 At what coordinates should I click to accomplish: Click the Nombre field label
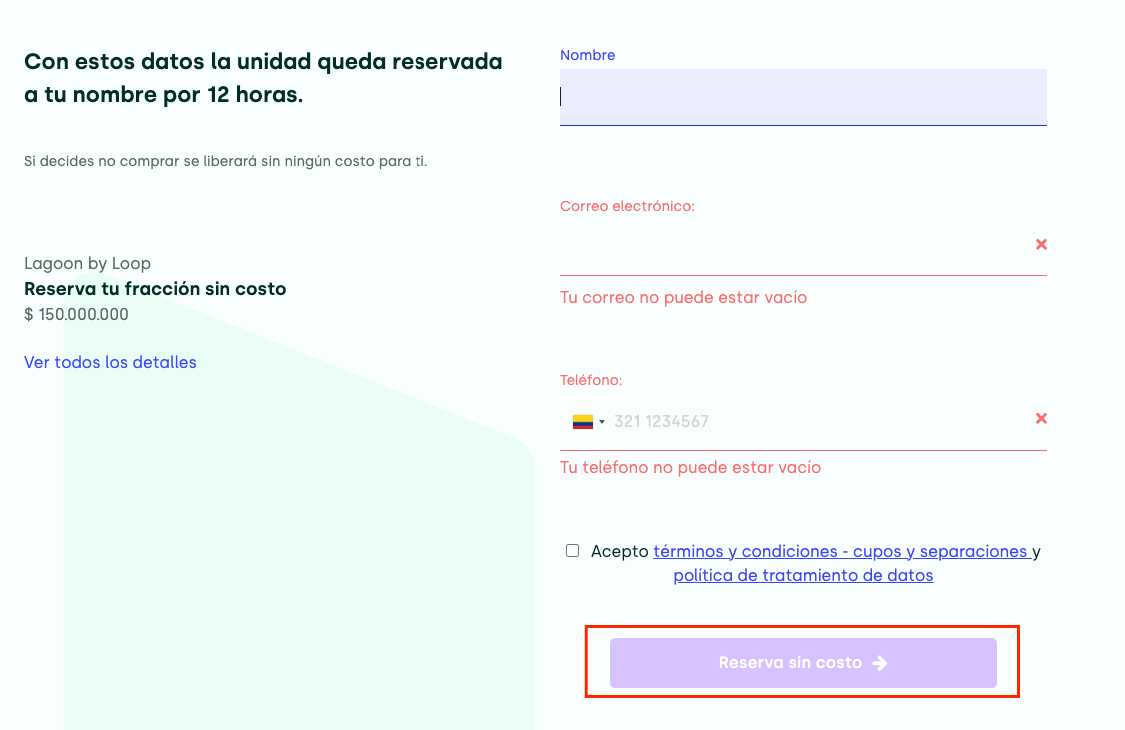(x=587, y=55)
